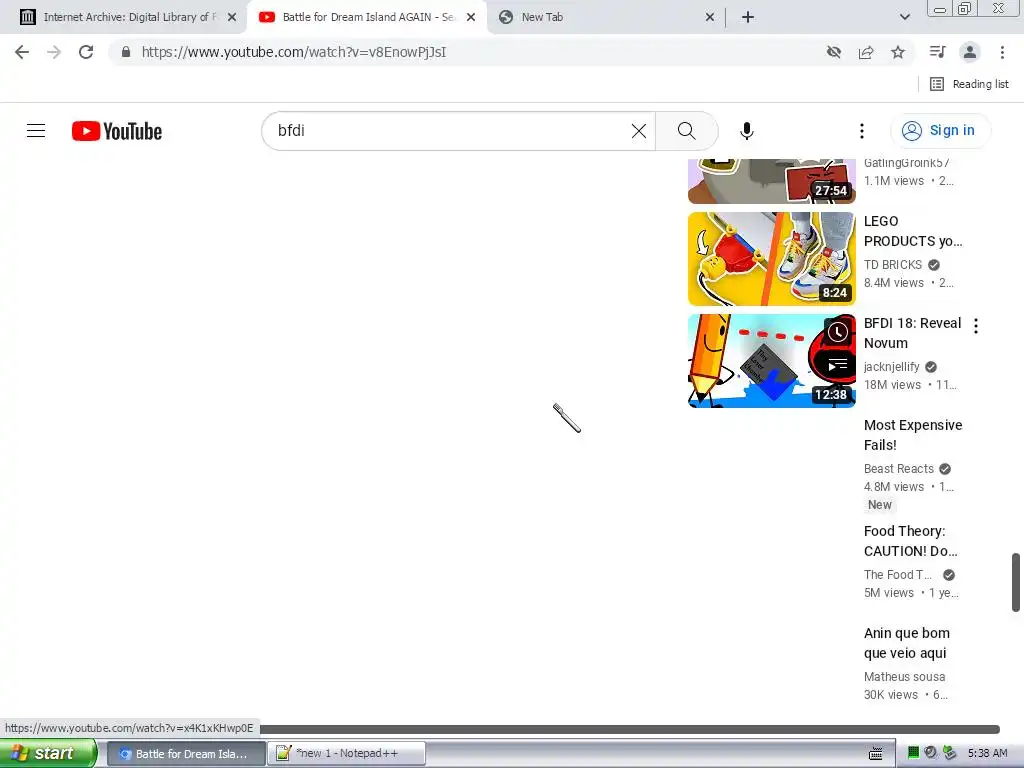Image resolution: width=1024 pixels, height=768 pixels.
Task: Open Most Expensive Fails! video title
Action: (x=913, y=435)
